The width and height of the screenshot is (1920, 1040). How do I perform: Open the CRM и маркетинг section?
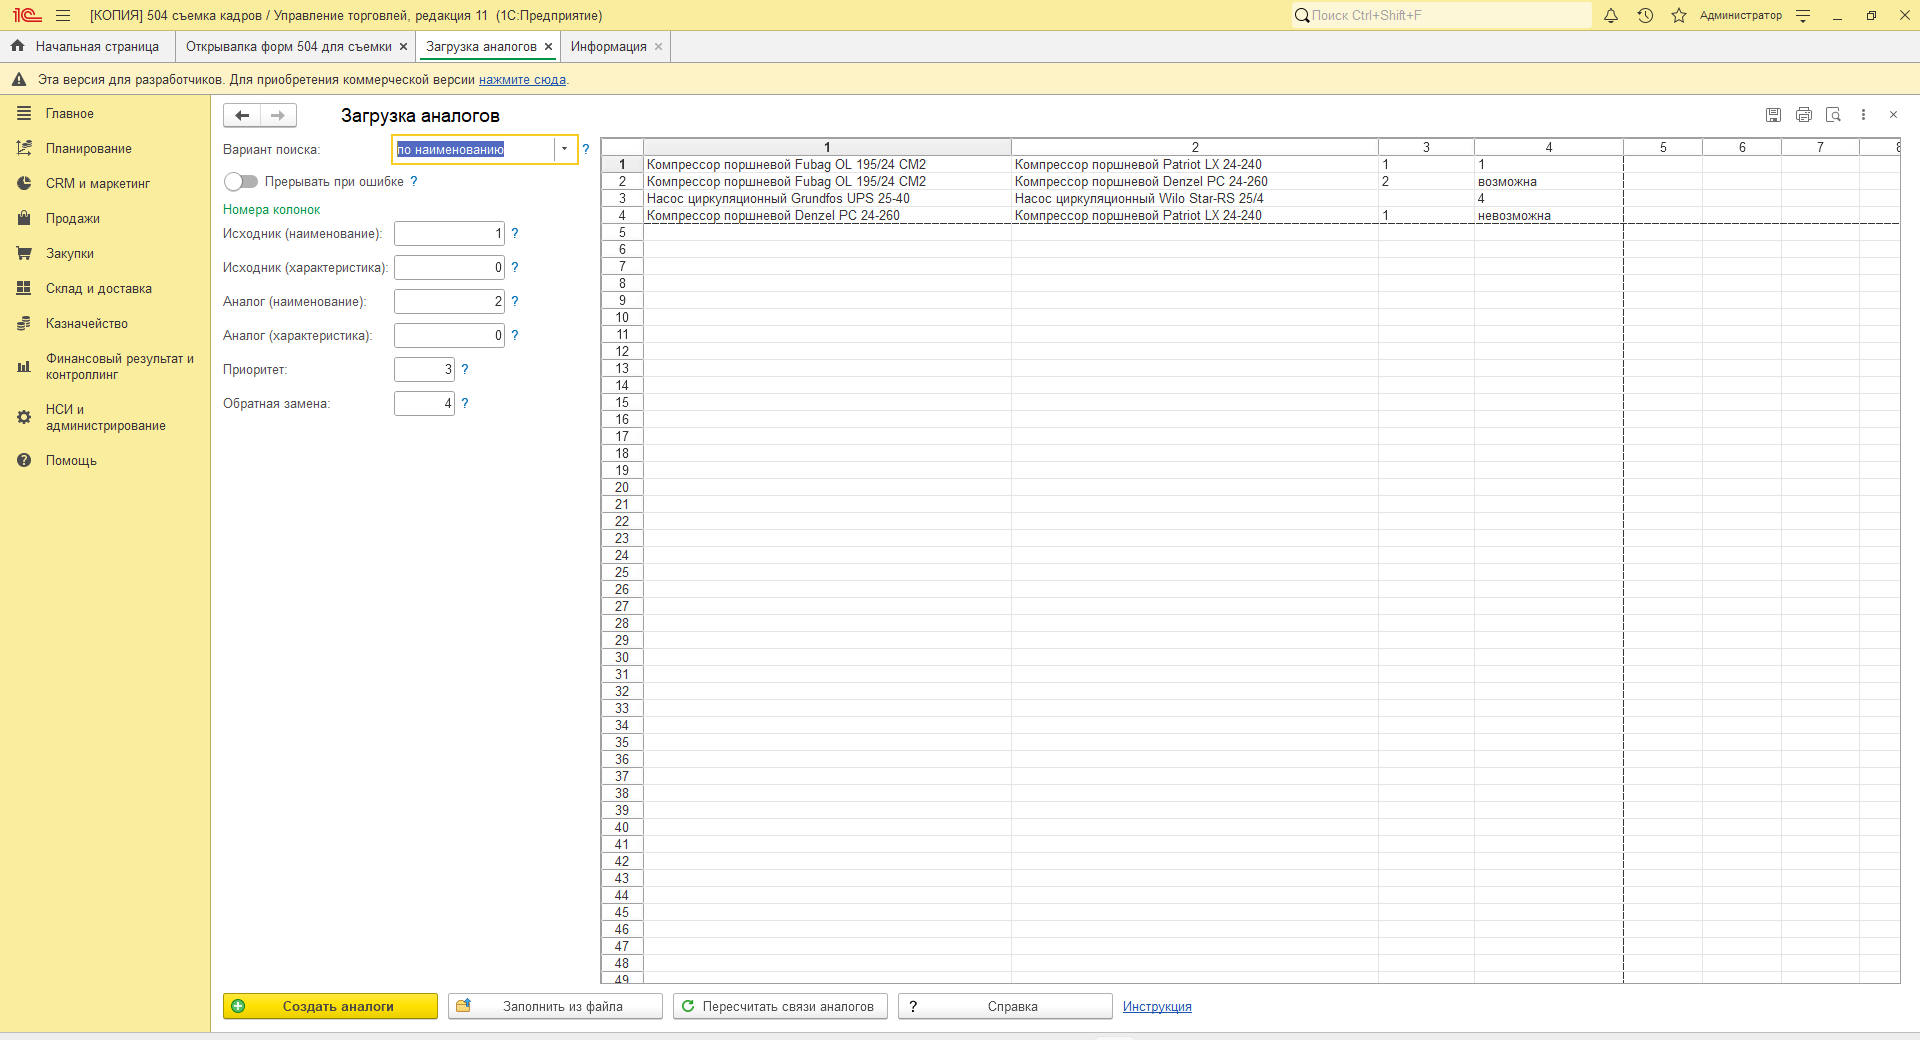98,183
